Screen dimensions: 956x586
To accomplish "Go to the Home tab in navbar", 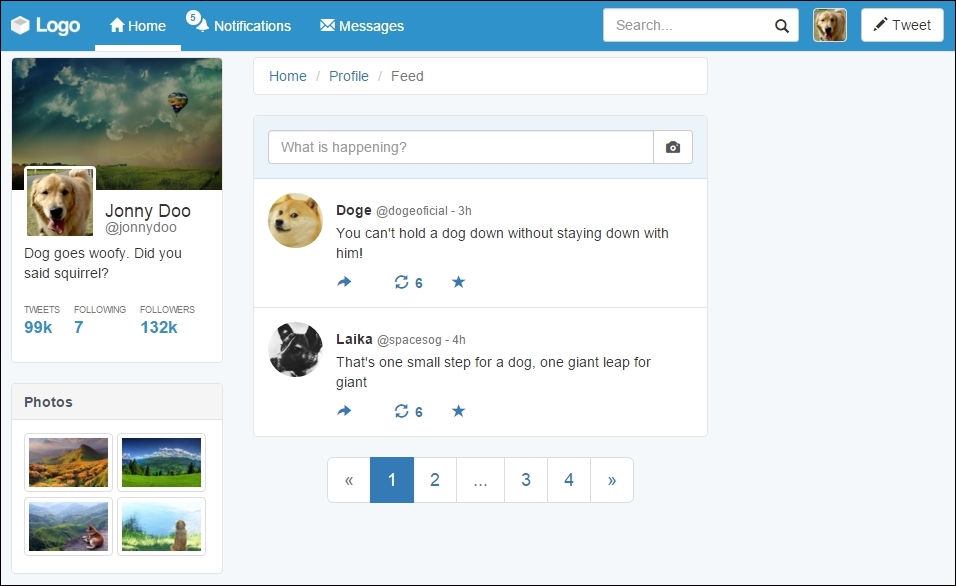I will (138, 26).
